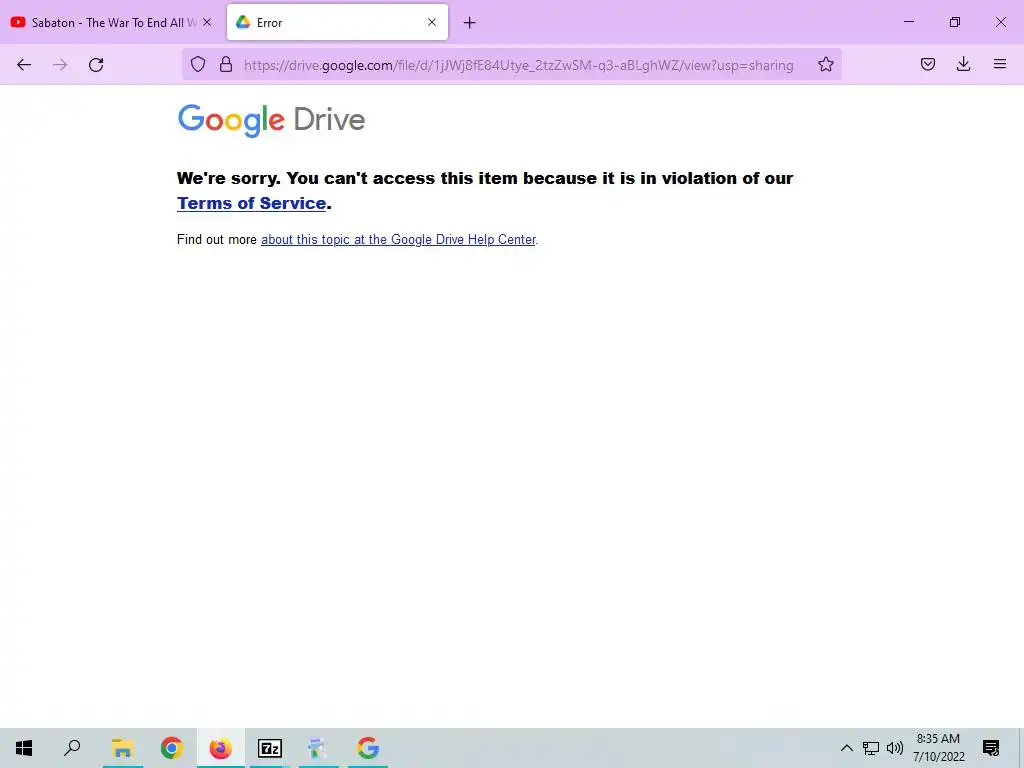Open the Windows notification center
Screen dimensions: 1024x768
[991, 748]
